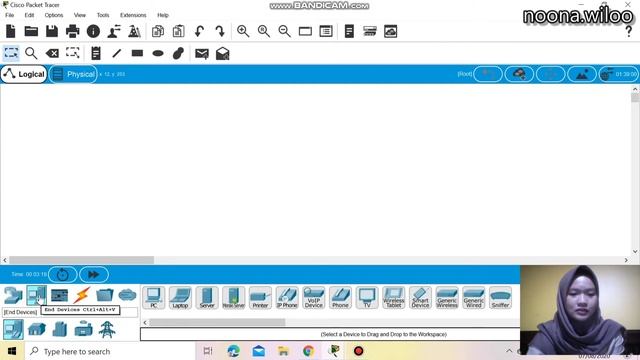
Task: Open a file with folder icon
Action: (x=31, y=31)
